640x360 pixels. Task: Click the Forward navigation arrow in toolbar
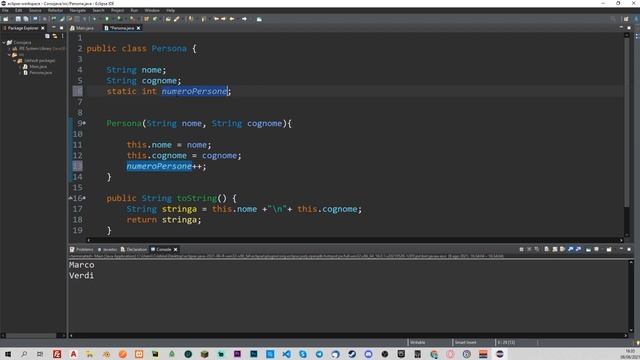coord(244,19)
